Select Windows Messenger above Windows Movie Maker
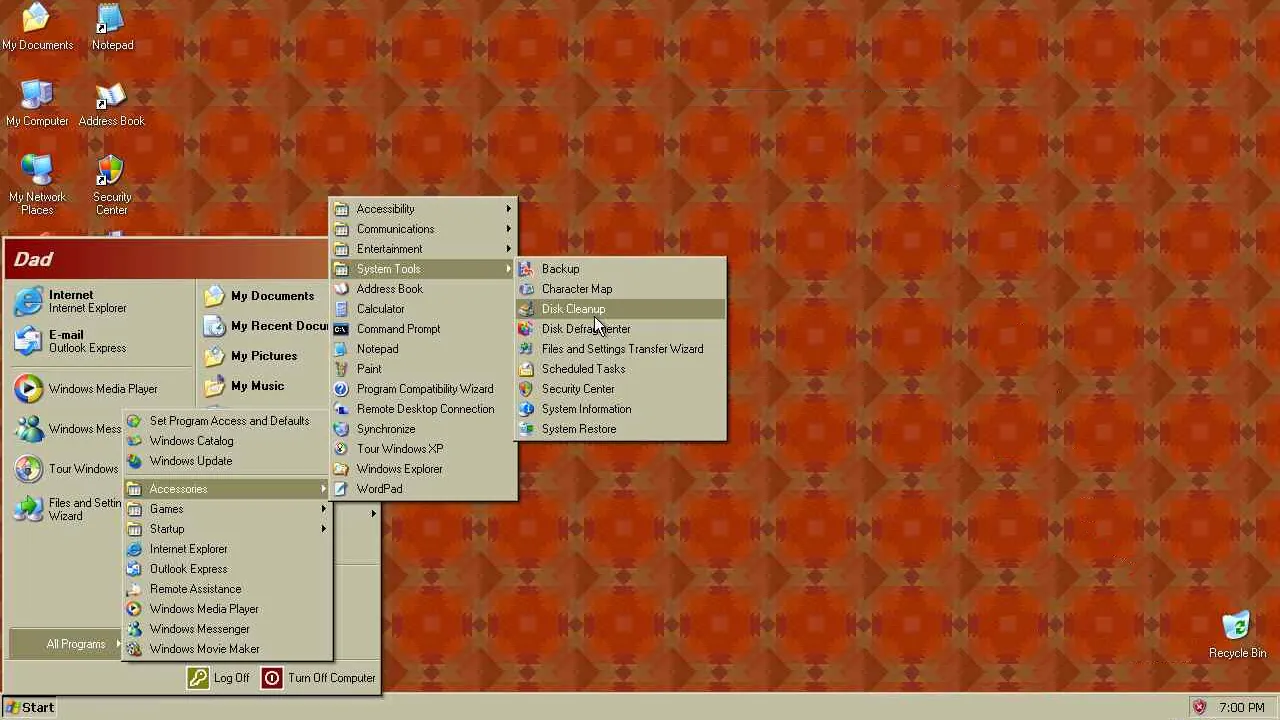 tap(227, 629)
